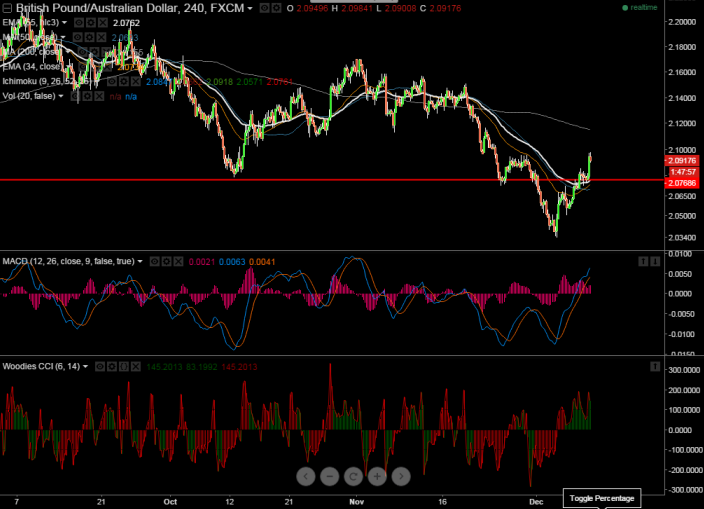Open Ichimoku (9, 26, 52, 26) settings gear
This screenshot has height=509, width=704.
124,81
